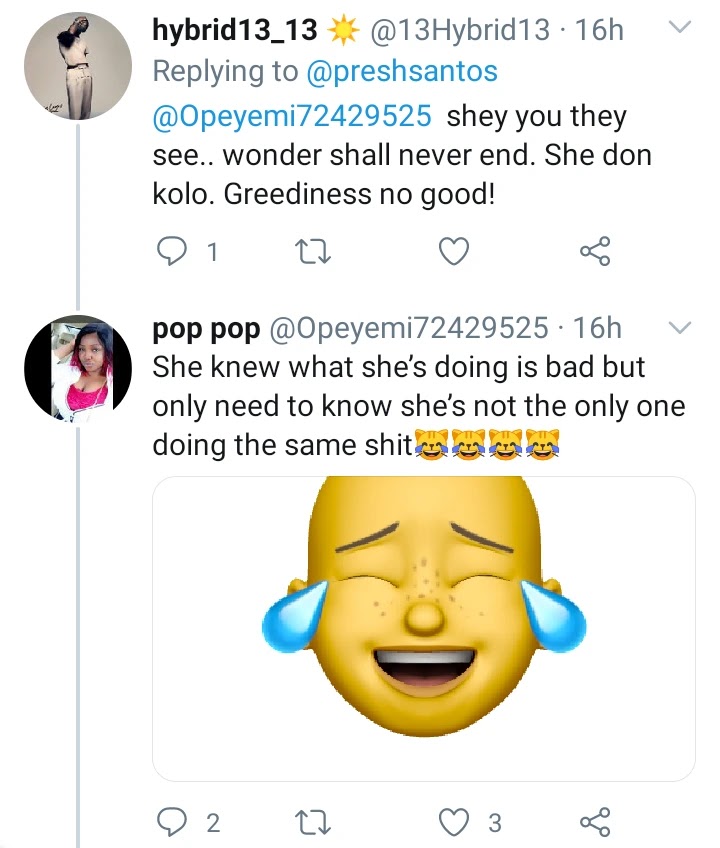
Task: Open pop pop's profile picture
Action: [77, 366]
